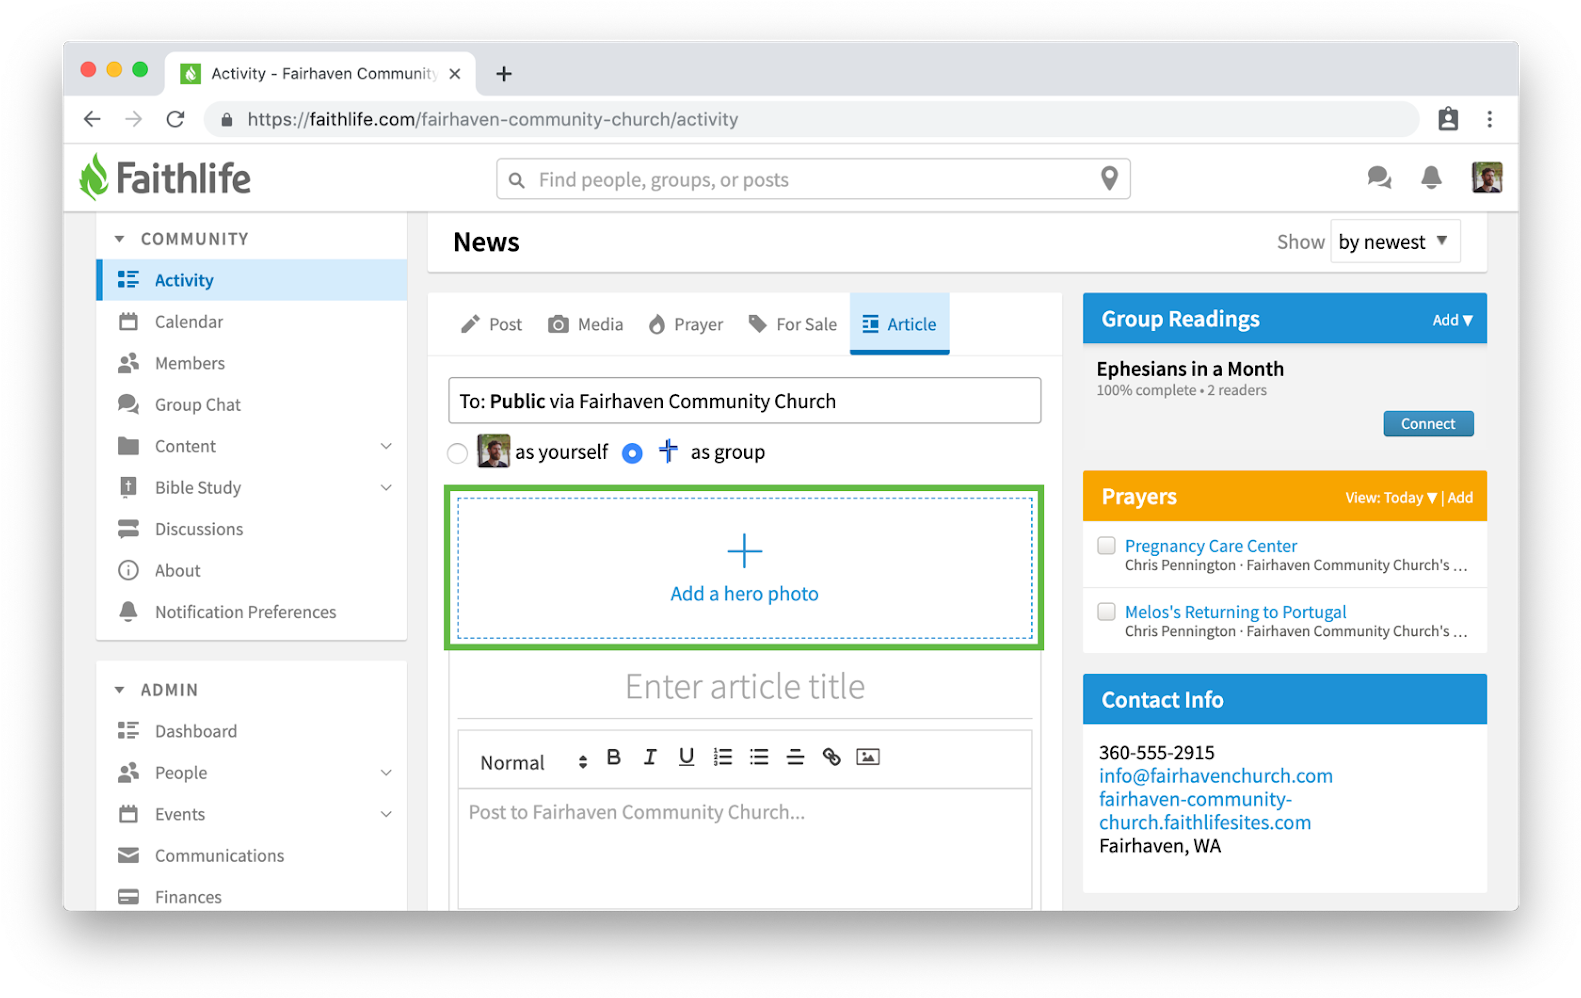Switch to the Media tab

click(586, 324)
